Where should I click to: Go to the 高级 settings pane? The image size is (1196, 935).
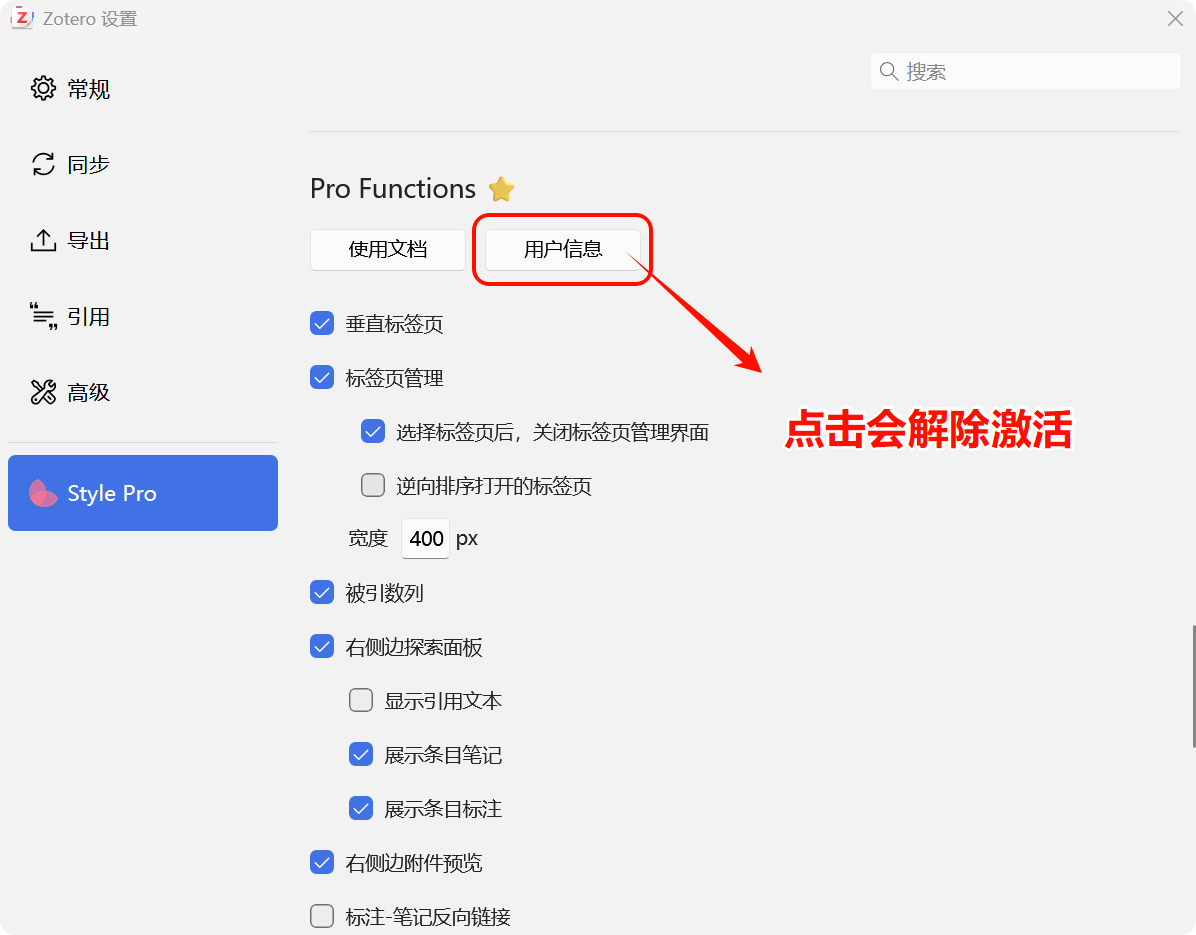pos(143,393)
